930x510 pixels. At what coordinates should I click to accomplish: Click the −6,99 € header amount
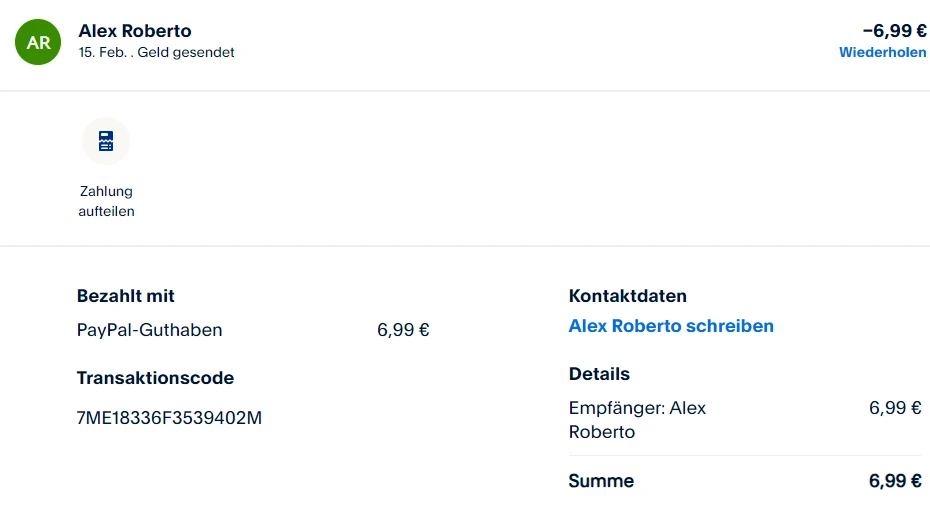(x=894, y=31)
